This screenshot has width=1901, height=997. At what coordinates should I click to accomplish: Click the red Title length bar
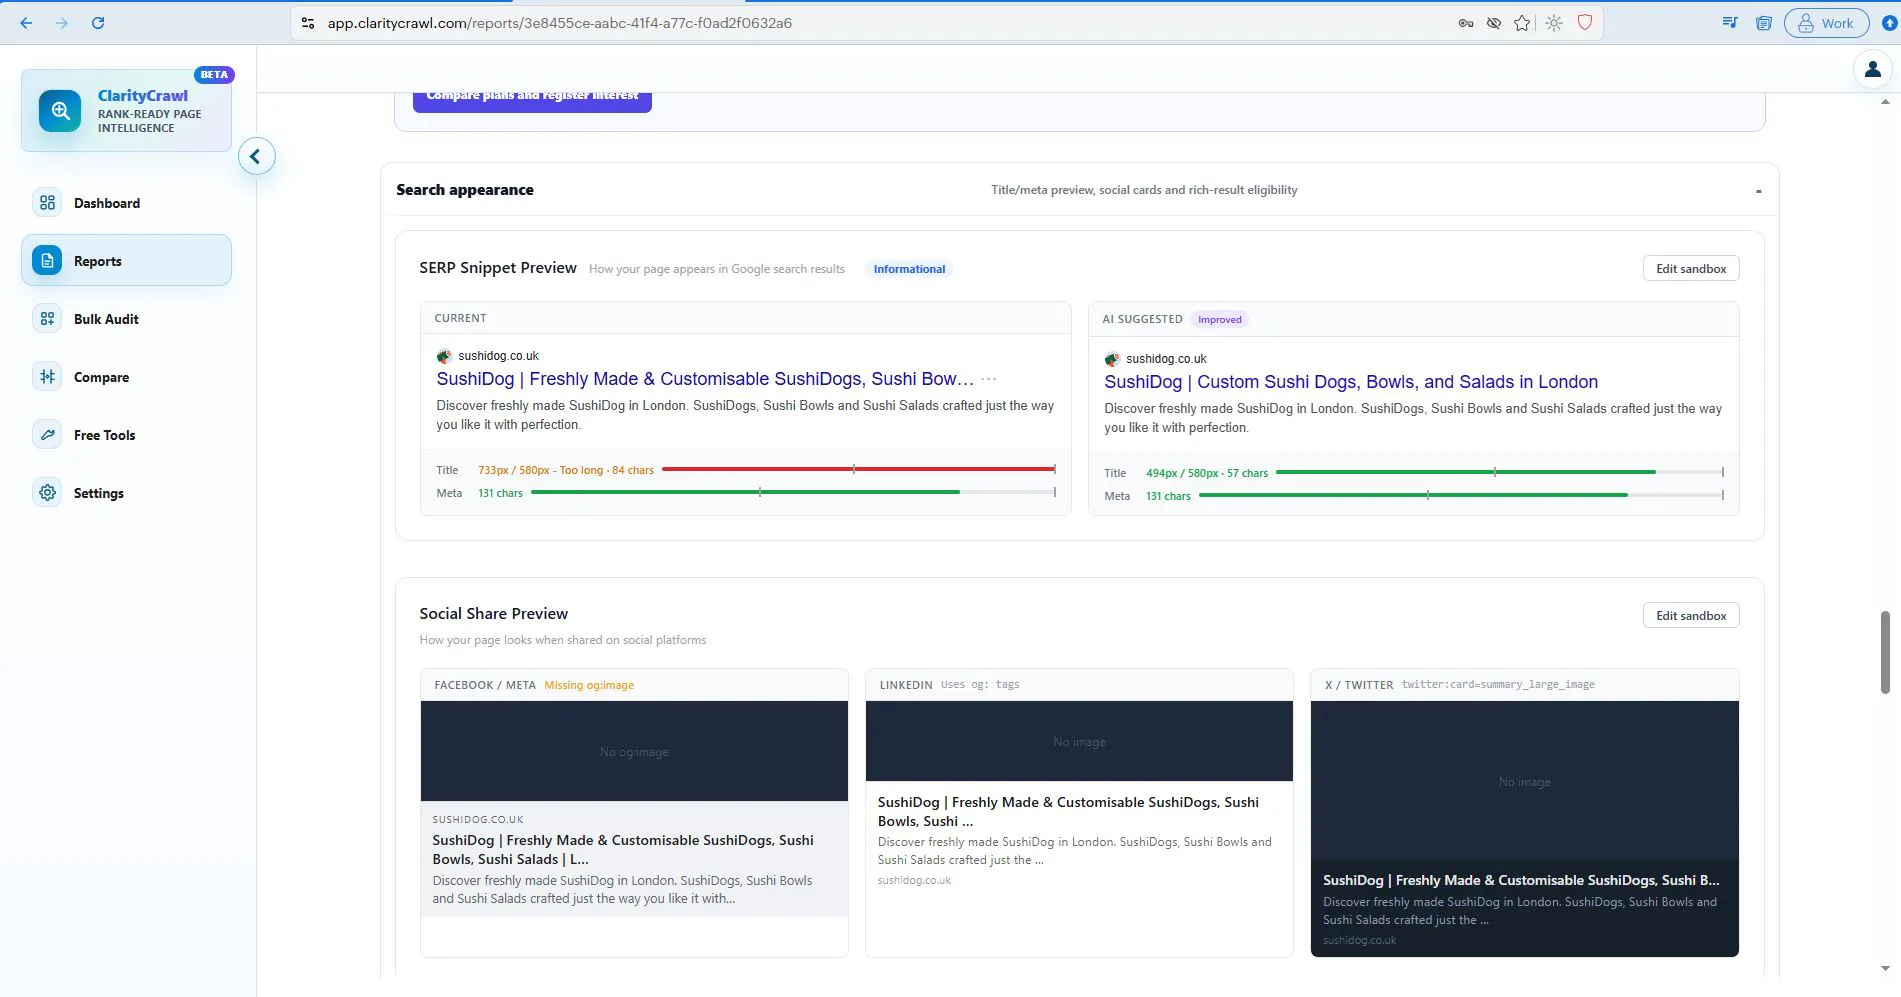point(858,469)
